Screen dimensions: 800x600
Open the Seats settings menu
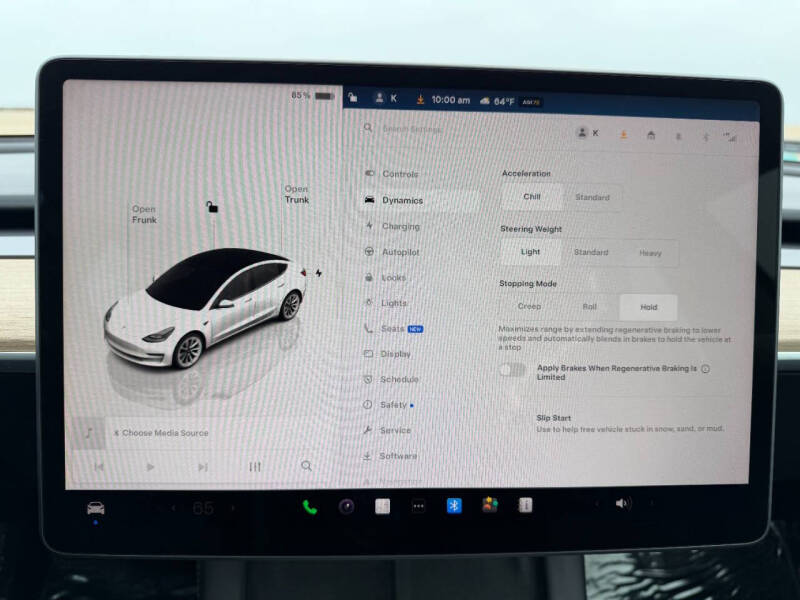393,329
